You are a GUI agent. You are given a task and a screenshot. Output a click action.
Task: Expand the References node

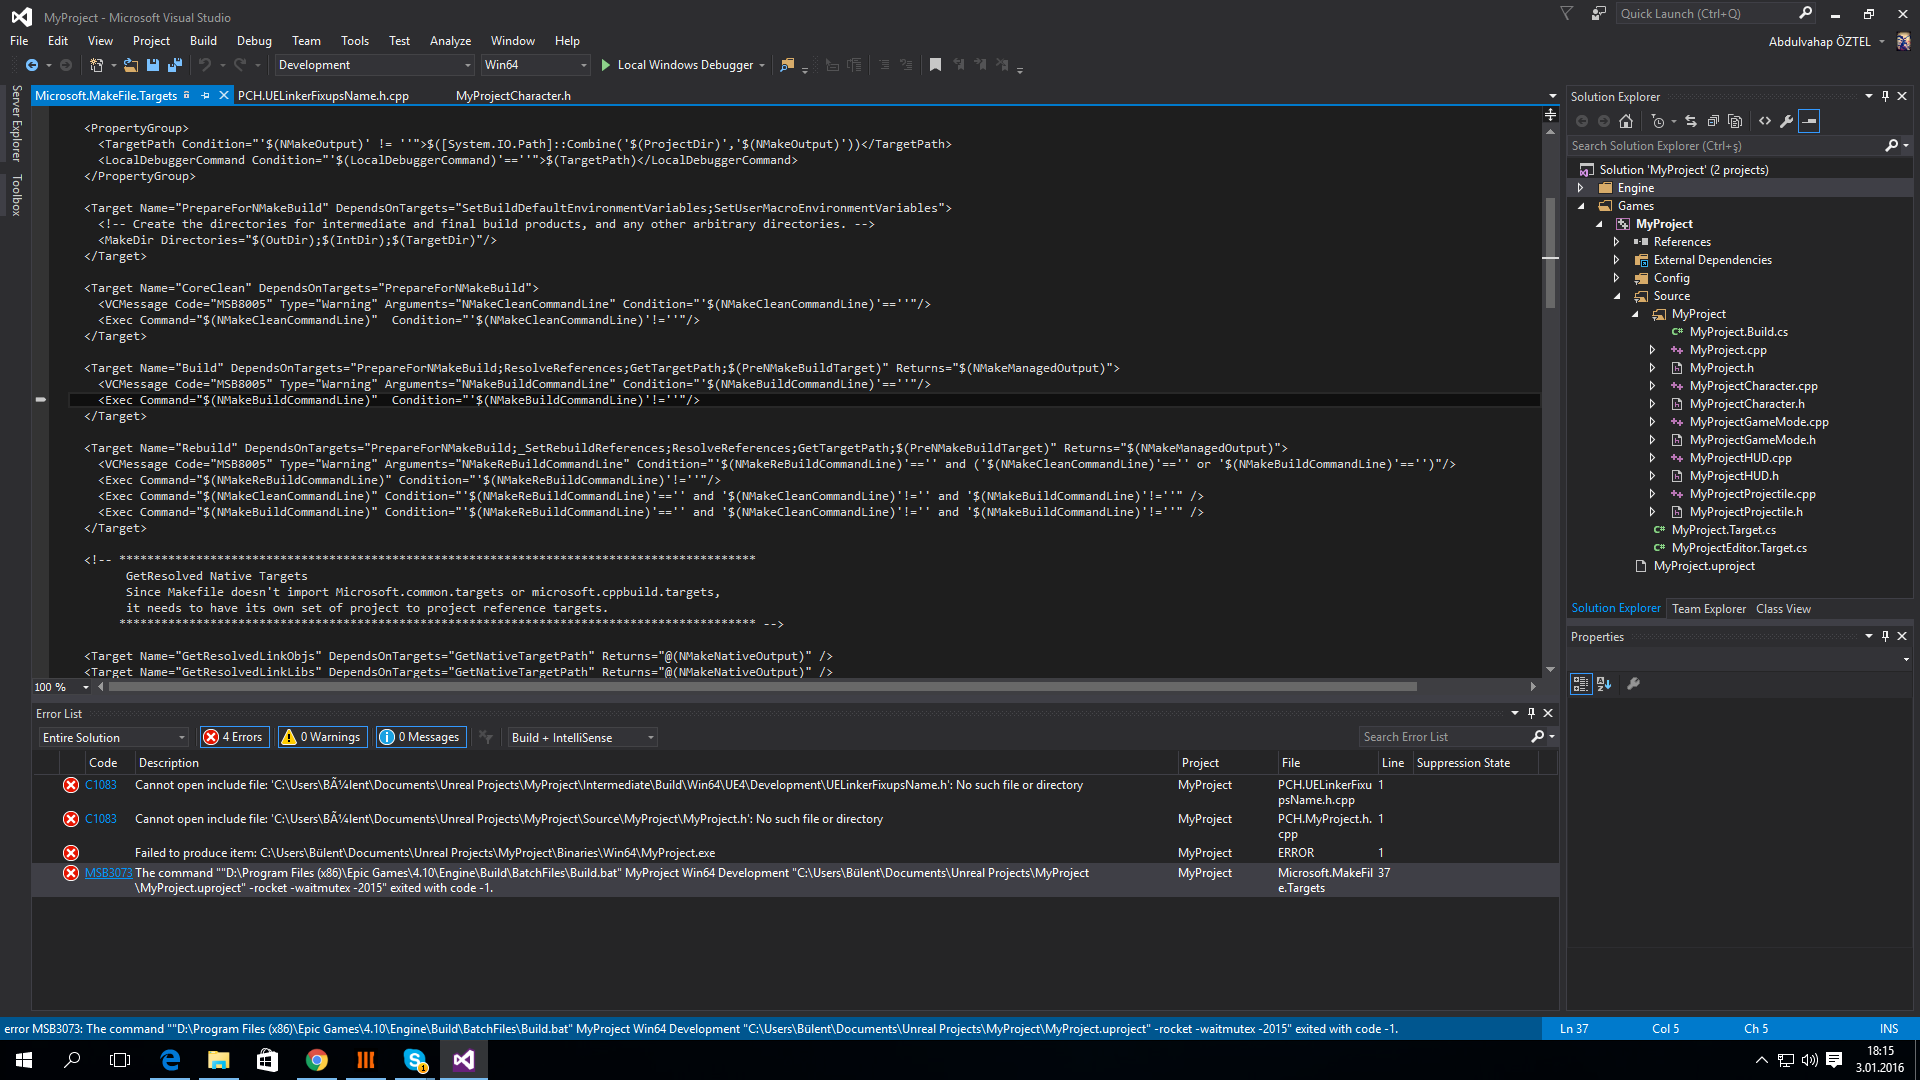pyautogui.click(x=1617, y=242)
